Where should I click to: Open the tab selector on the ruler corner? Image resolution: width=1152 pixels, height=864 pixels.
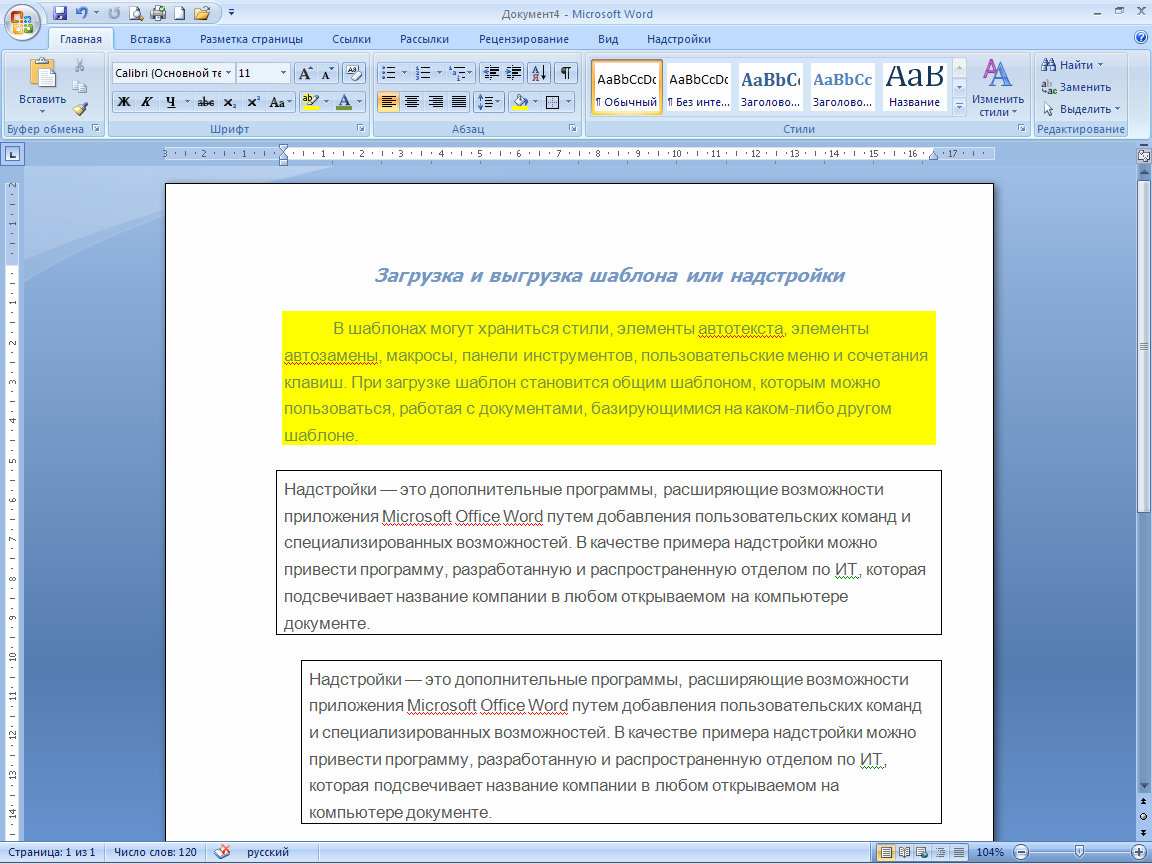pyautogui.click(x=13, y=154)
